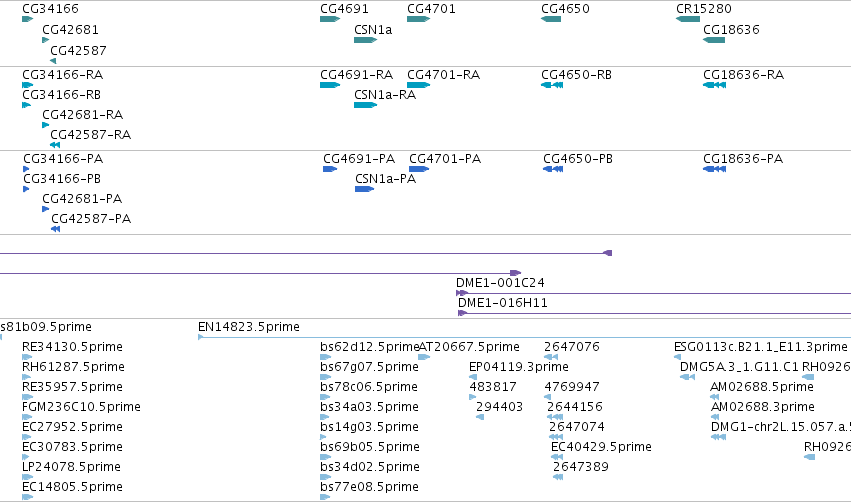Select the CG34166 gene arrow glyph
This screenshot has height=502, width=851.
27,19
